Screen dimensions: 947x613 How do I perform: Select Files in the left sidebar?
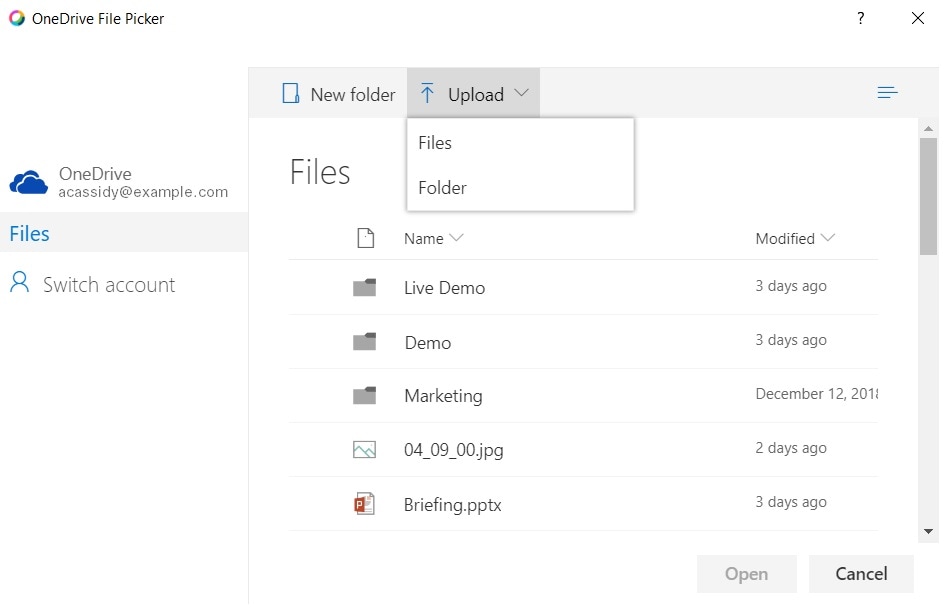[x=29, y=233]
